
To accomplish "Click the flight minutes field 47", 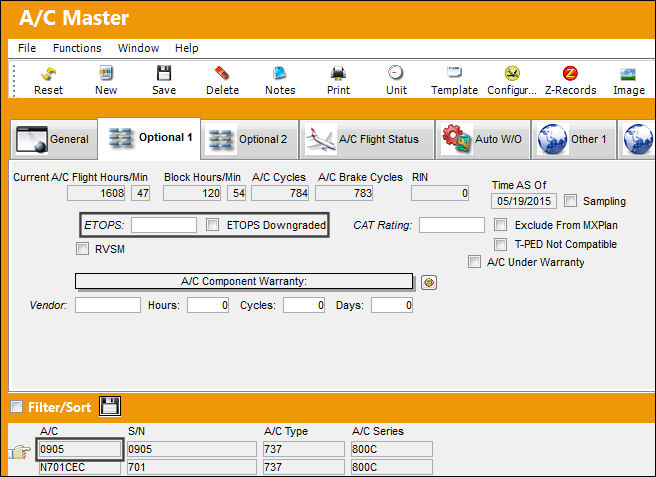I will [x=141, y=193].
